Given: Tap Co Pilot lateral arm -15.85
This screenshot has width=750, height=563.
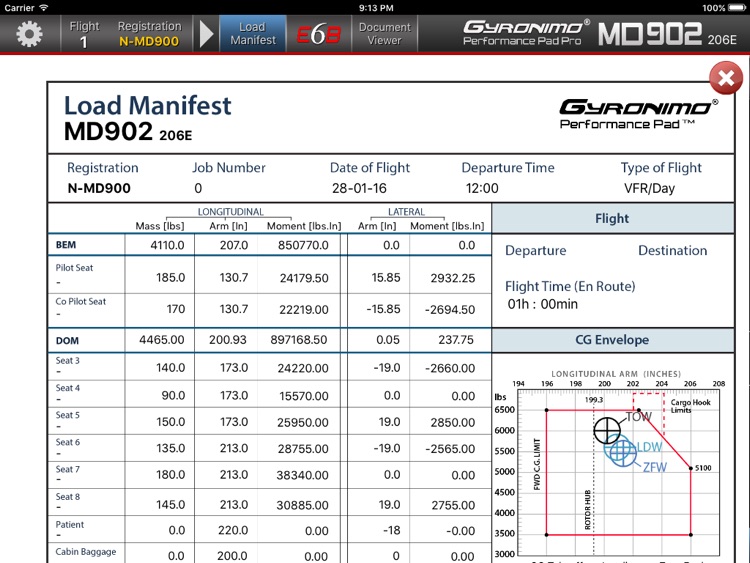Looking at the screenshot, I should [x=383, y=309].
